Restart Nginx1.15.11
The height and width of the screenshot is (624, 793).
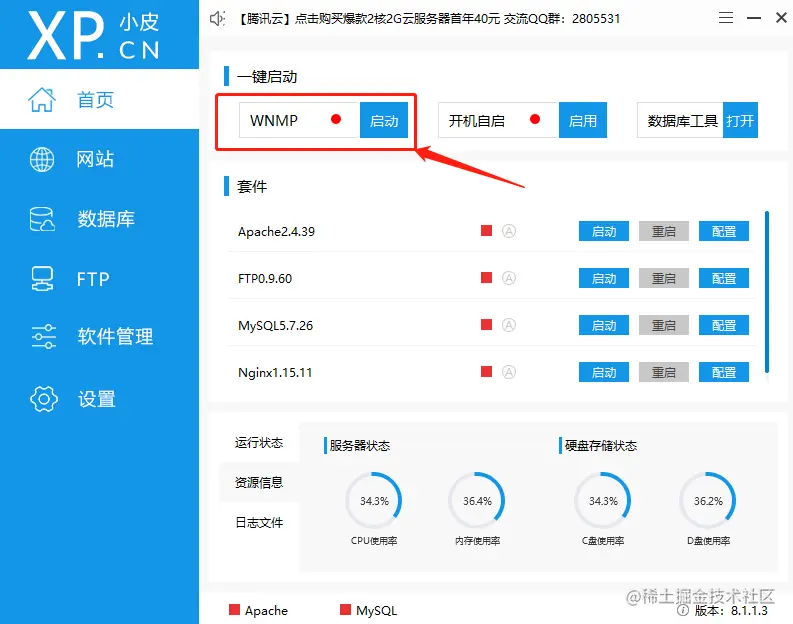pos(664,372)
